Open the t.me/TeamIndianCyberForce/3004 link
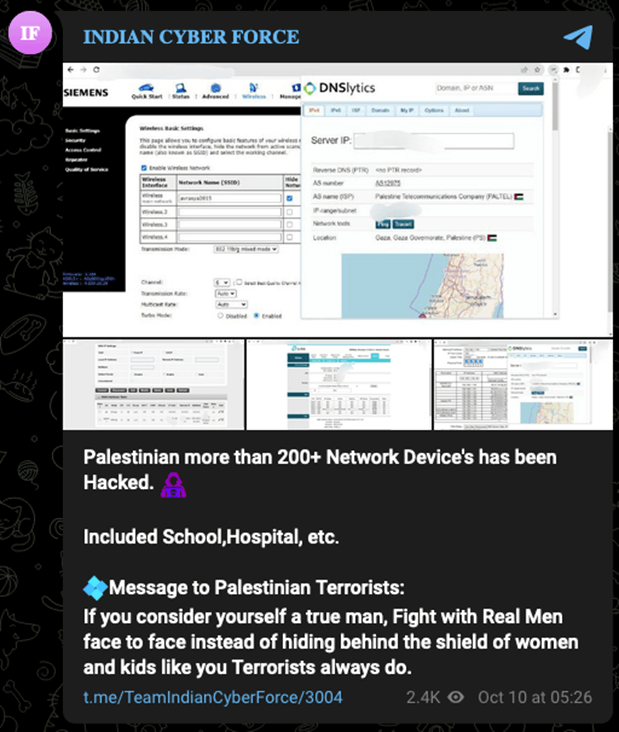Image resolution: width=619 pixels, height=732 pixels. click(213, 697)
